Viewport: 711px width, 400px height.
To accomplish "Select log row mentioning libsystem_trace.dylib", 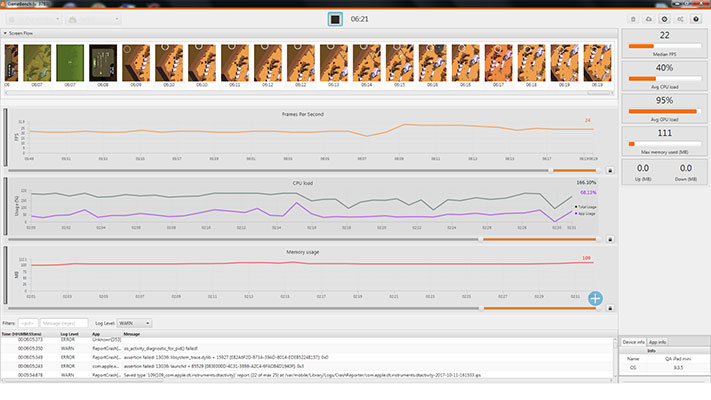I will point(307,357).
